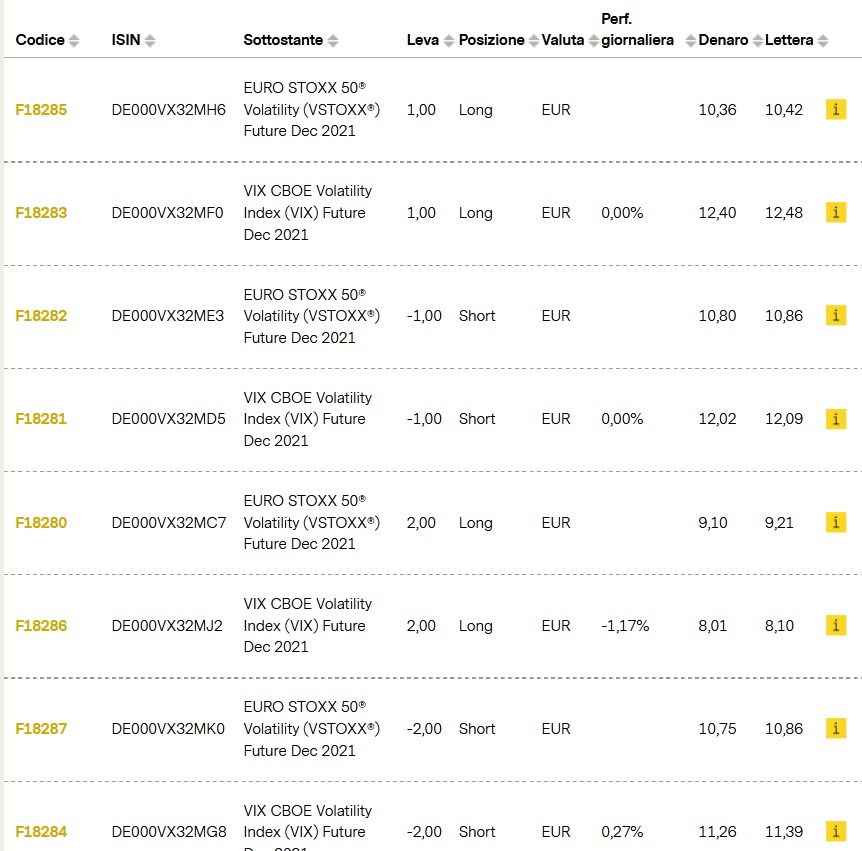Open info icon for F18284 row
Screen dimensions: 862x851
836,832
